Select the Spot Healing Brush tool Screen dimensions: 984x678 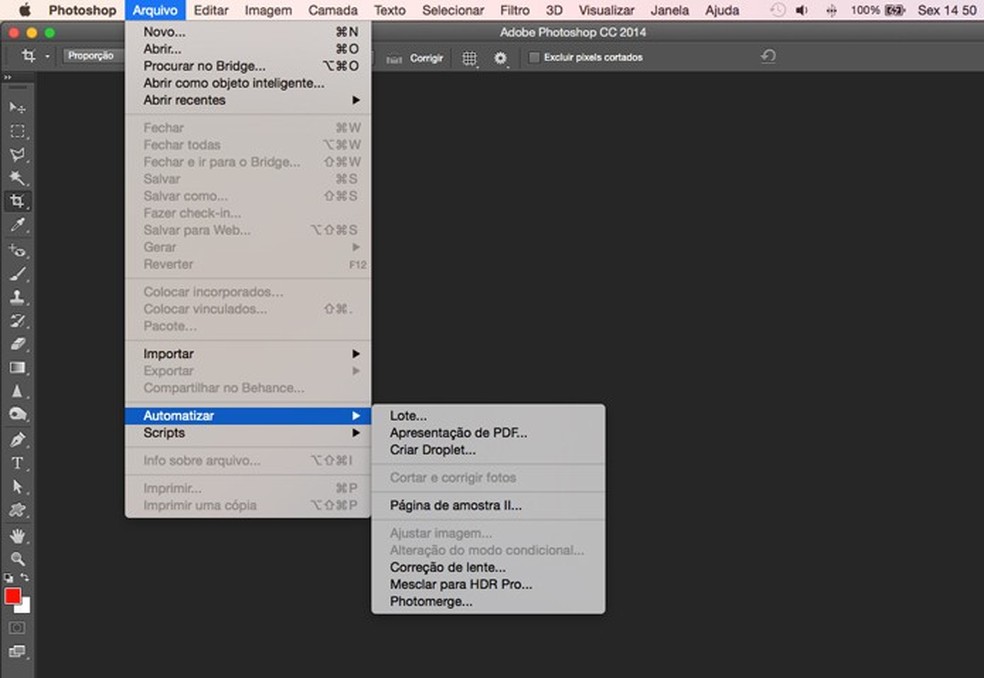[17, 250]
